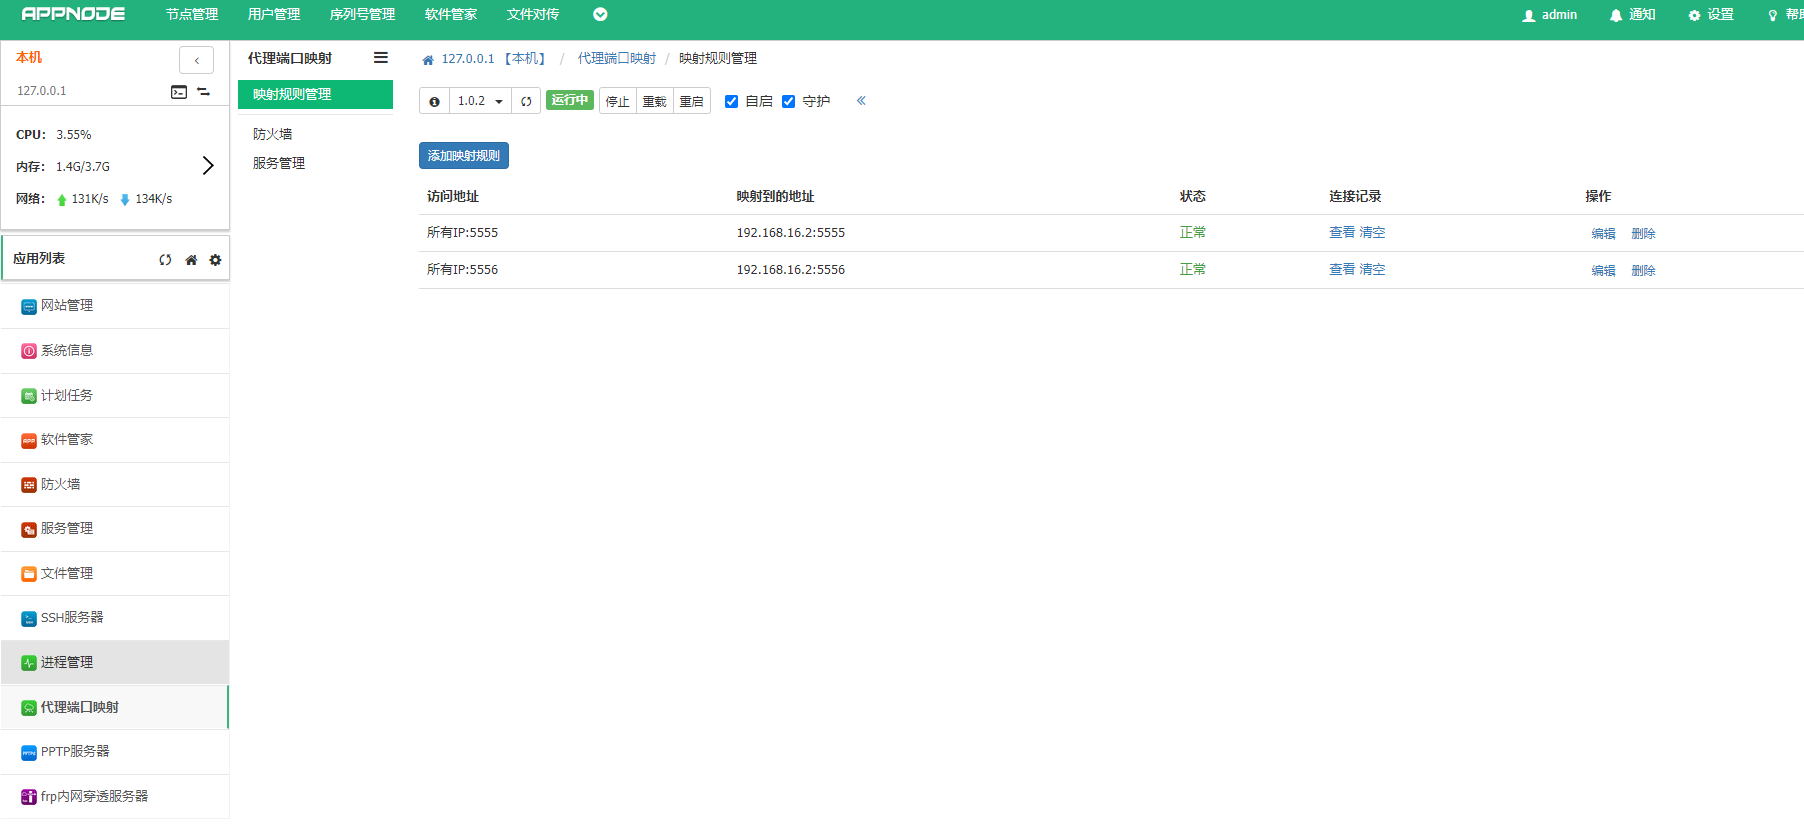Click 本机 node title
This screenshot has height=824, width=1804.
(x=29, y=58)
